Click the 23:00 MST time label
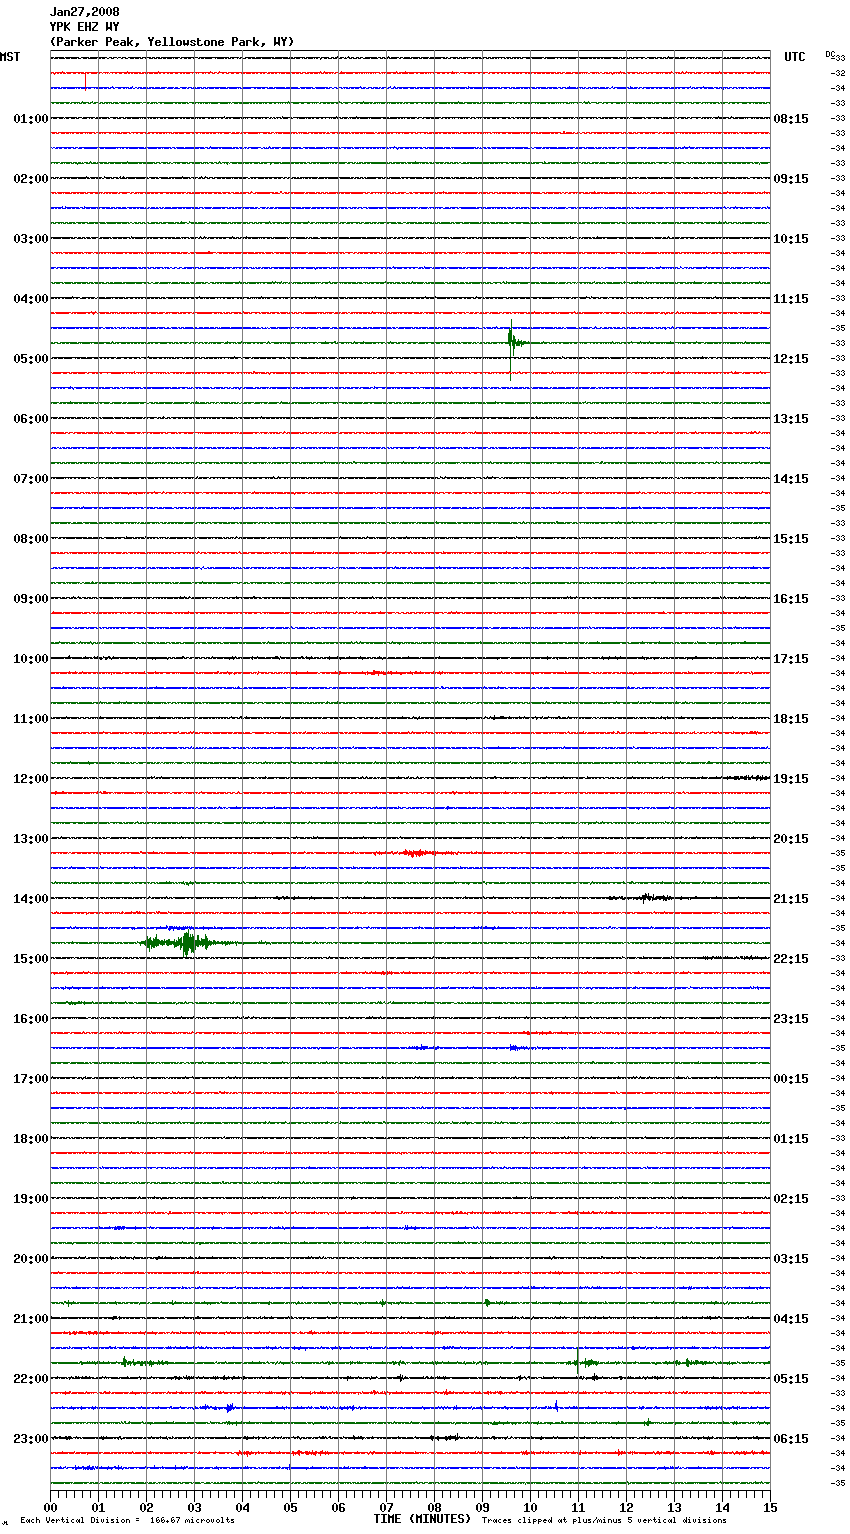Viewport: 850px width, 1534px height. coord(31,1439)
